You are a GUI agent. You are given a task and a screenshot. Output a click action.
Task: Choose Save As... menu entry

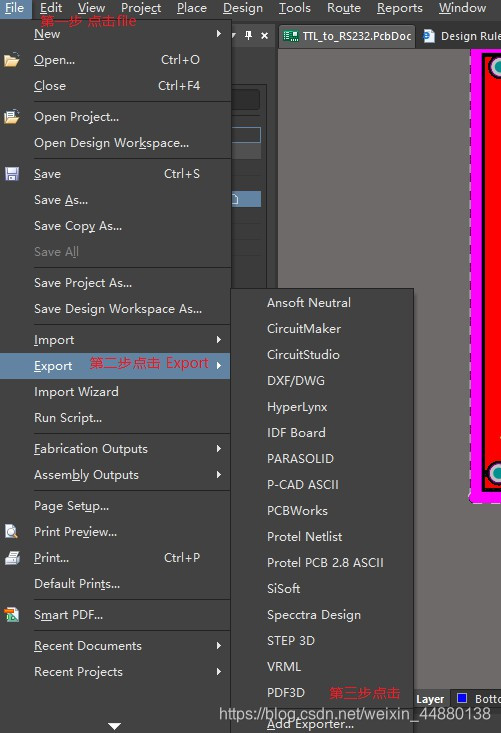[115, 200]
